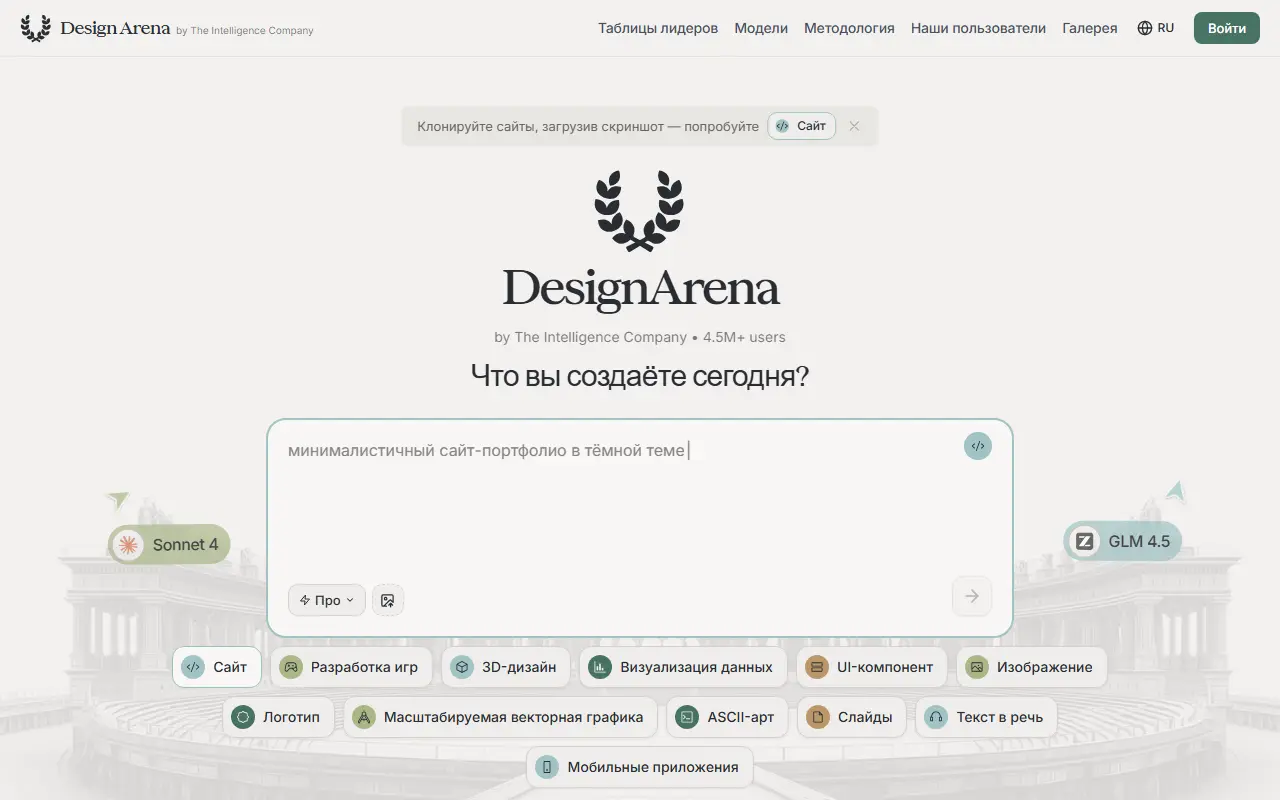
Task: Click 'by The Intelligence Company' header text
Action: pyautogui.click(x=245, y=30)
